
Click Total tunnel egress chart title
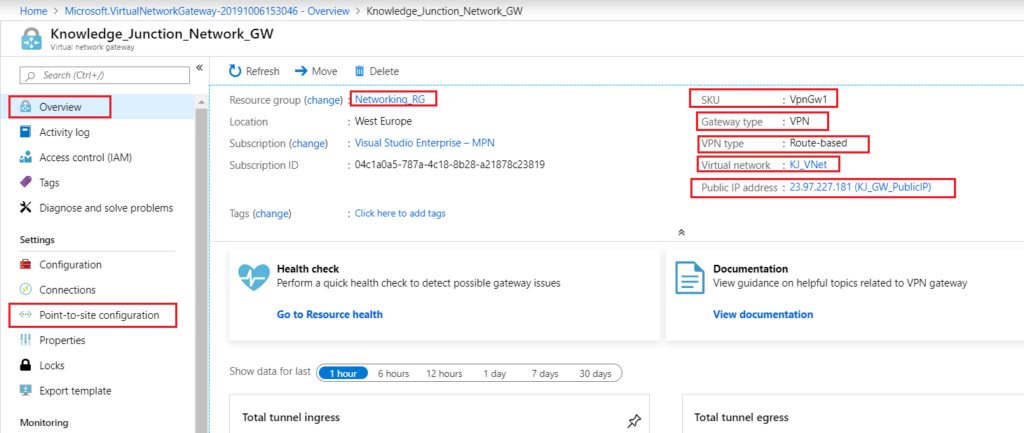pyautogui.click(x=741, y=417)
